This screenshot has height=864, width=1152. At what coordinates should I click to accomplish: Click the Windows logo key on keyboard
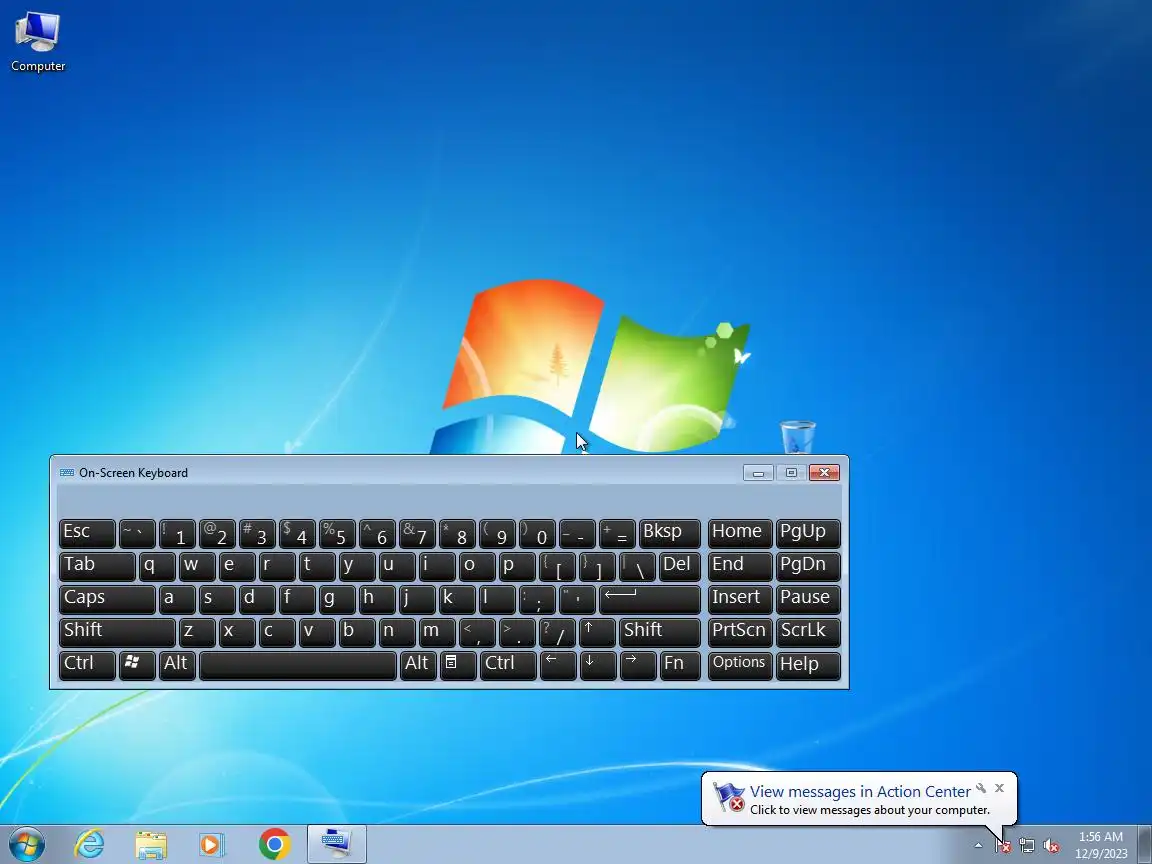pos(137,665)
